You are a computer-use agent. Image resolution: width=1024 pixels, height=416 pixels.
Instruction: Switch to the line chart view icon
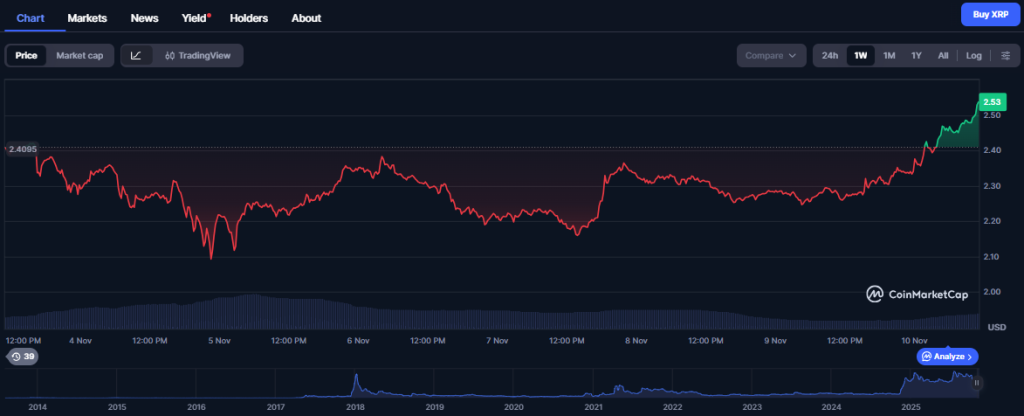[136, 55]
